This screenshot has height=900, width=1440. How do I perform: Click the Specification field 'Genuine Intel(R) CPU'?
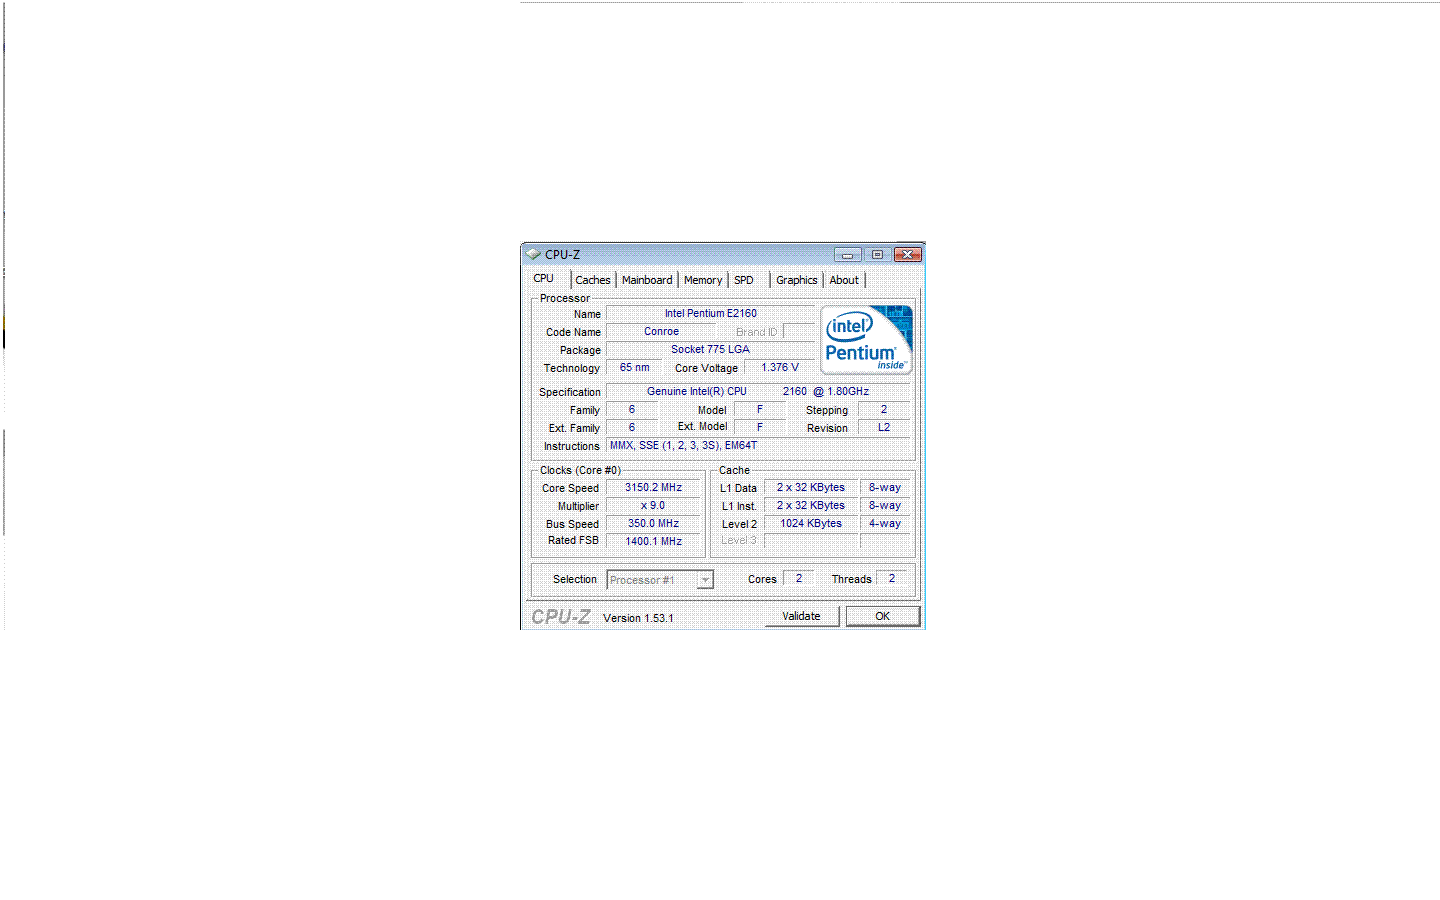pos(758,391)
